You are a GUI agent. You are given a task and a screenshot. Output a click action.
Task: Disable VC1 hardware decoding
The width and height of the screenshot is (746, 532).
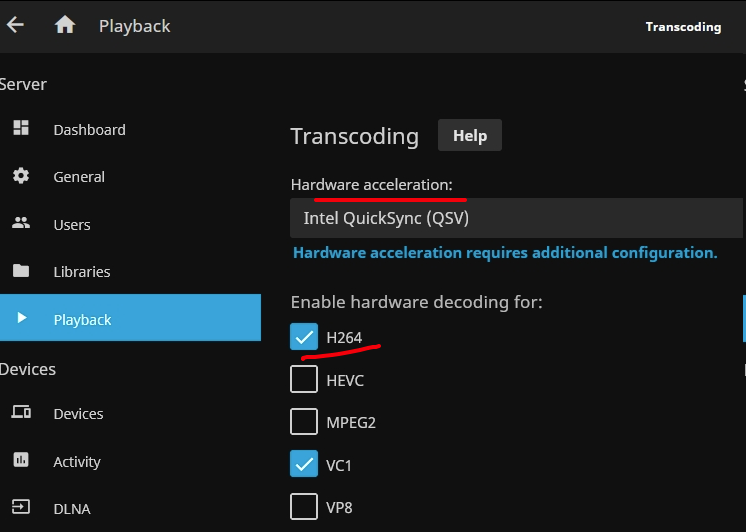coord(304,464)
